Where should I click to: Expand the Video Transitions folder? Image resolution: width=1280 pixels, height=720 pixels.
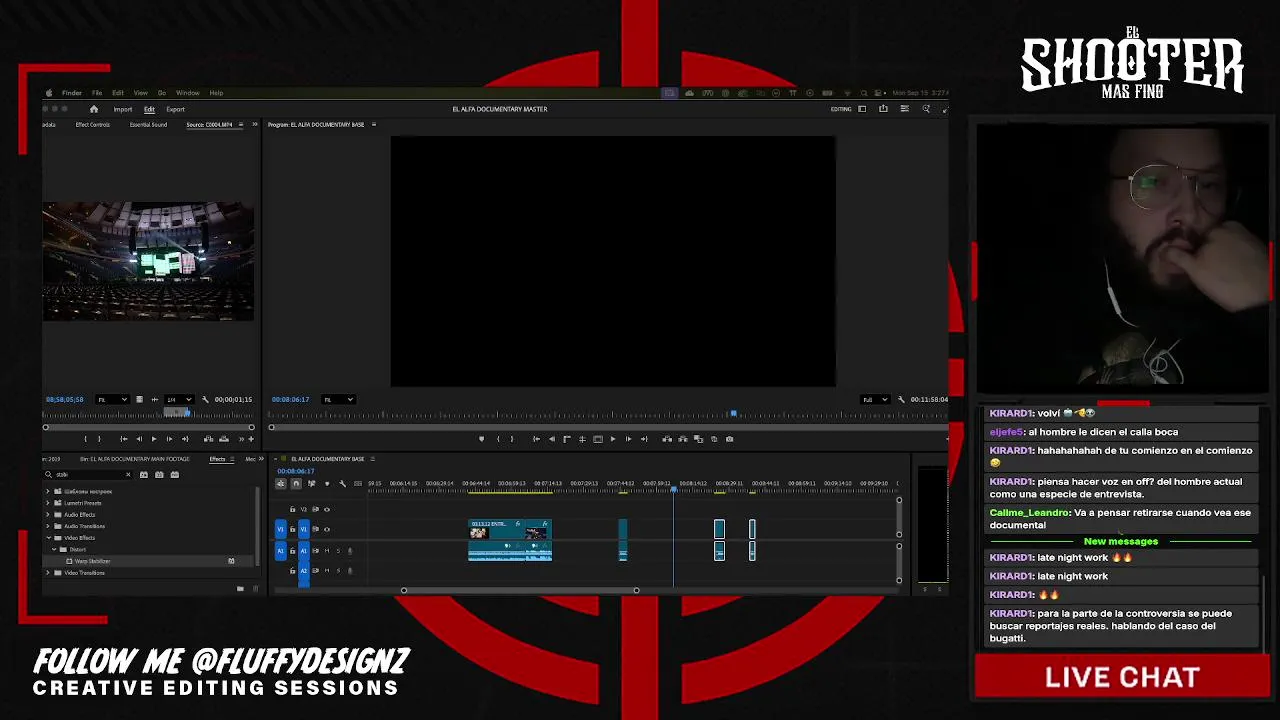[48, 573]
